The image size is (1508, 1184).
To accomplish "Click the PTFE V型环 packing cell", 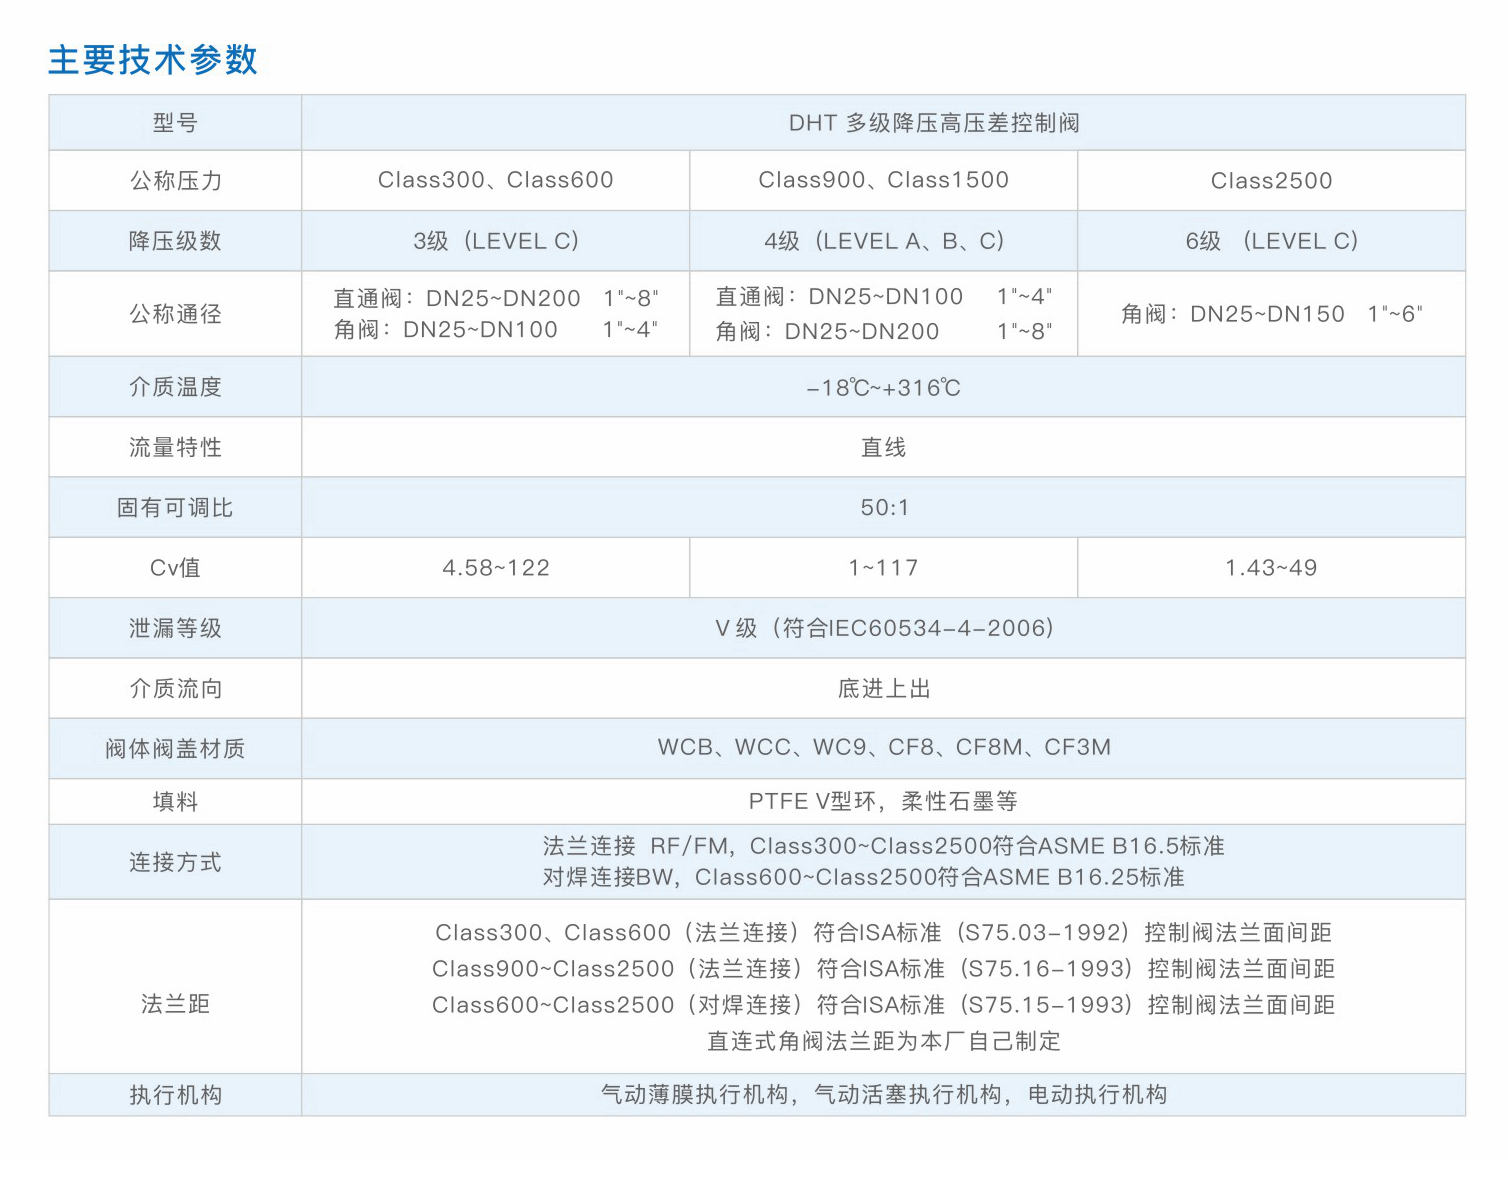I will click(883, 801).
